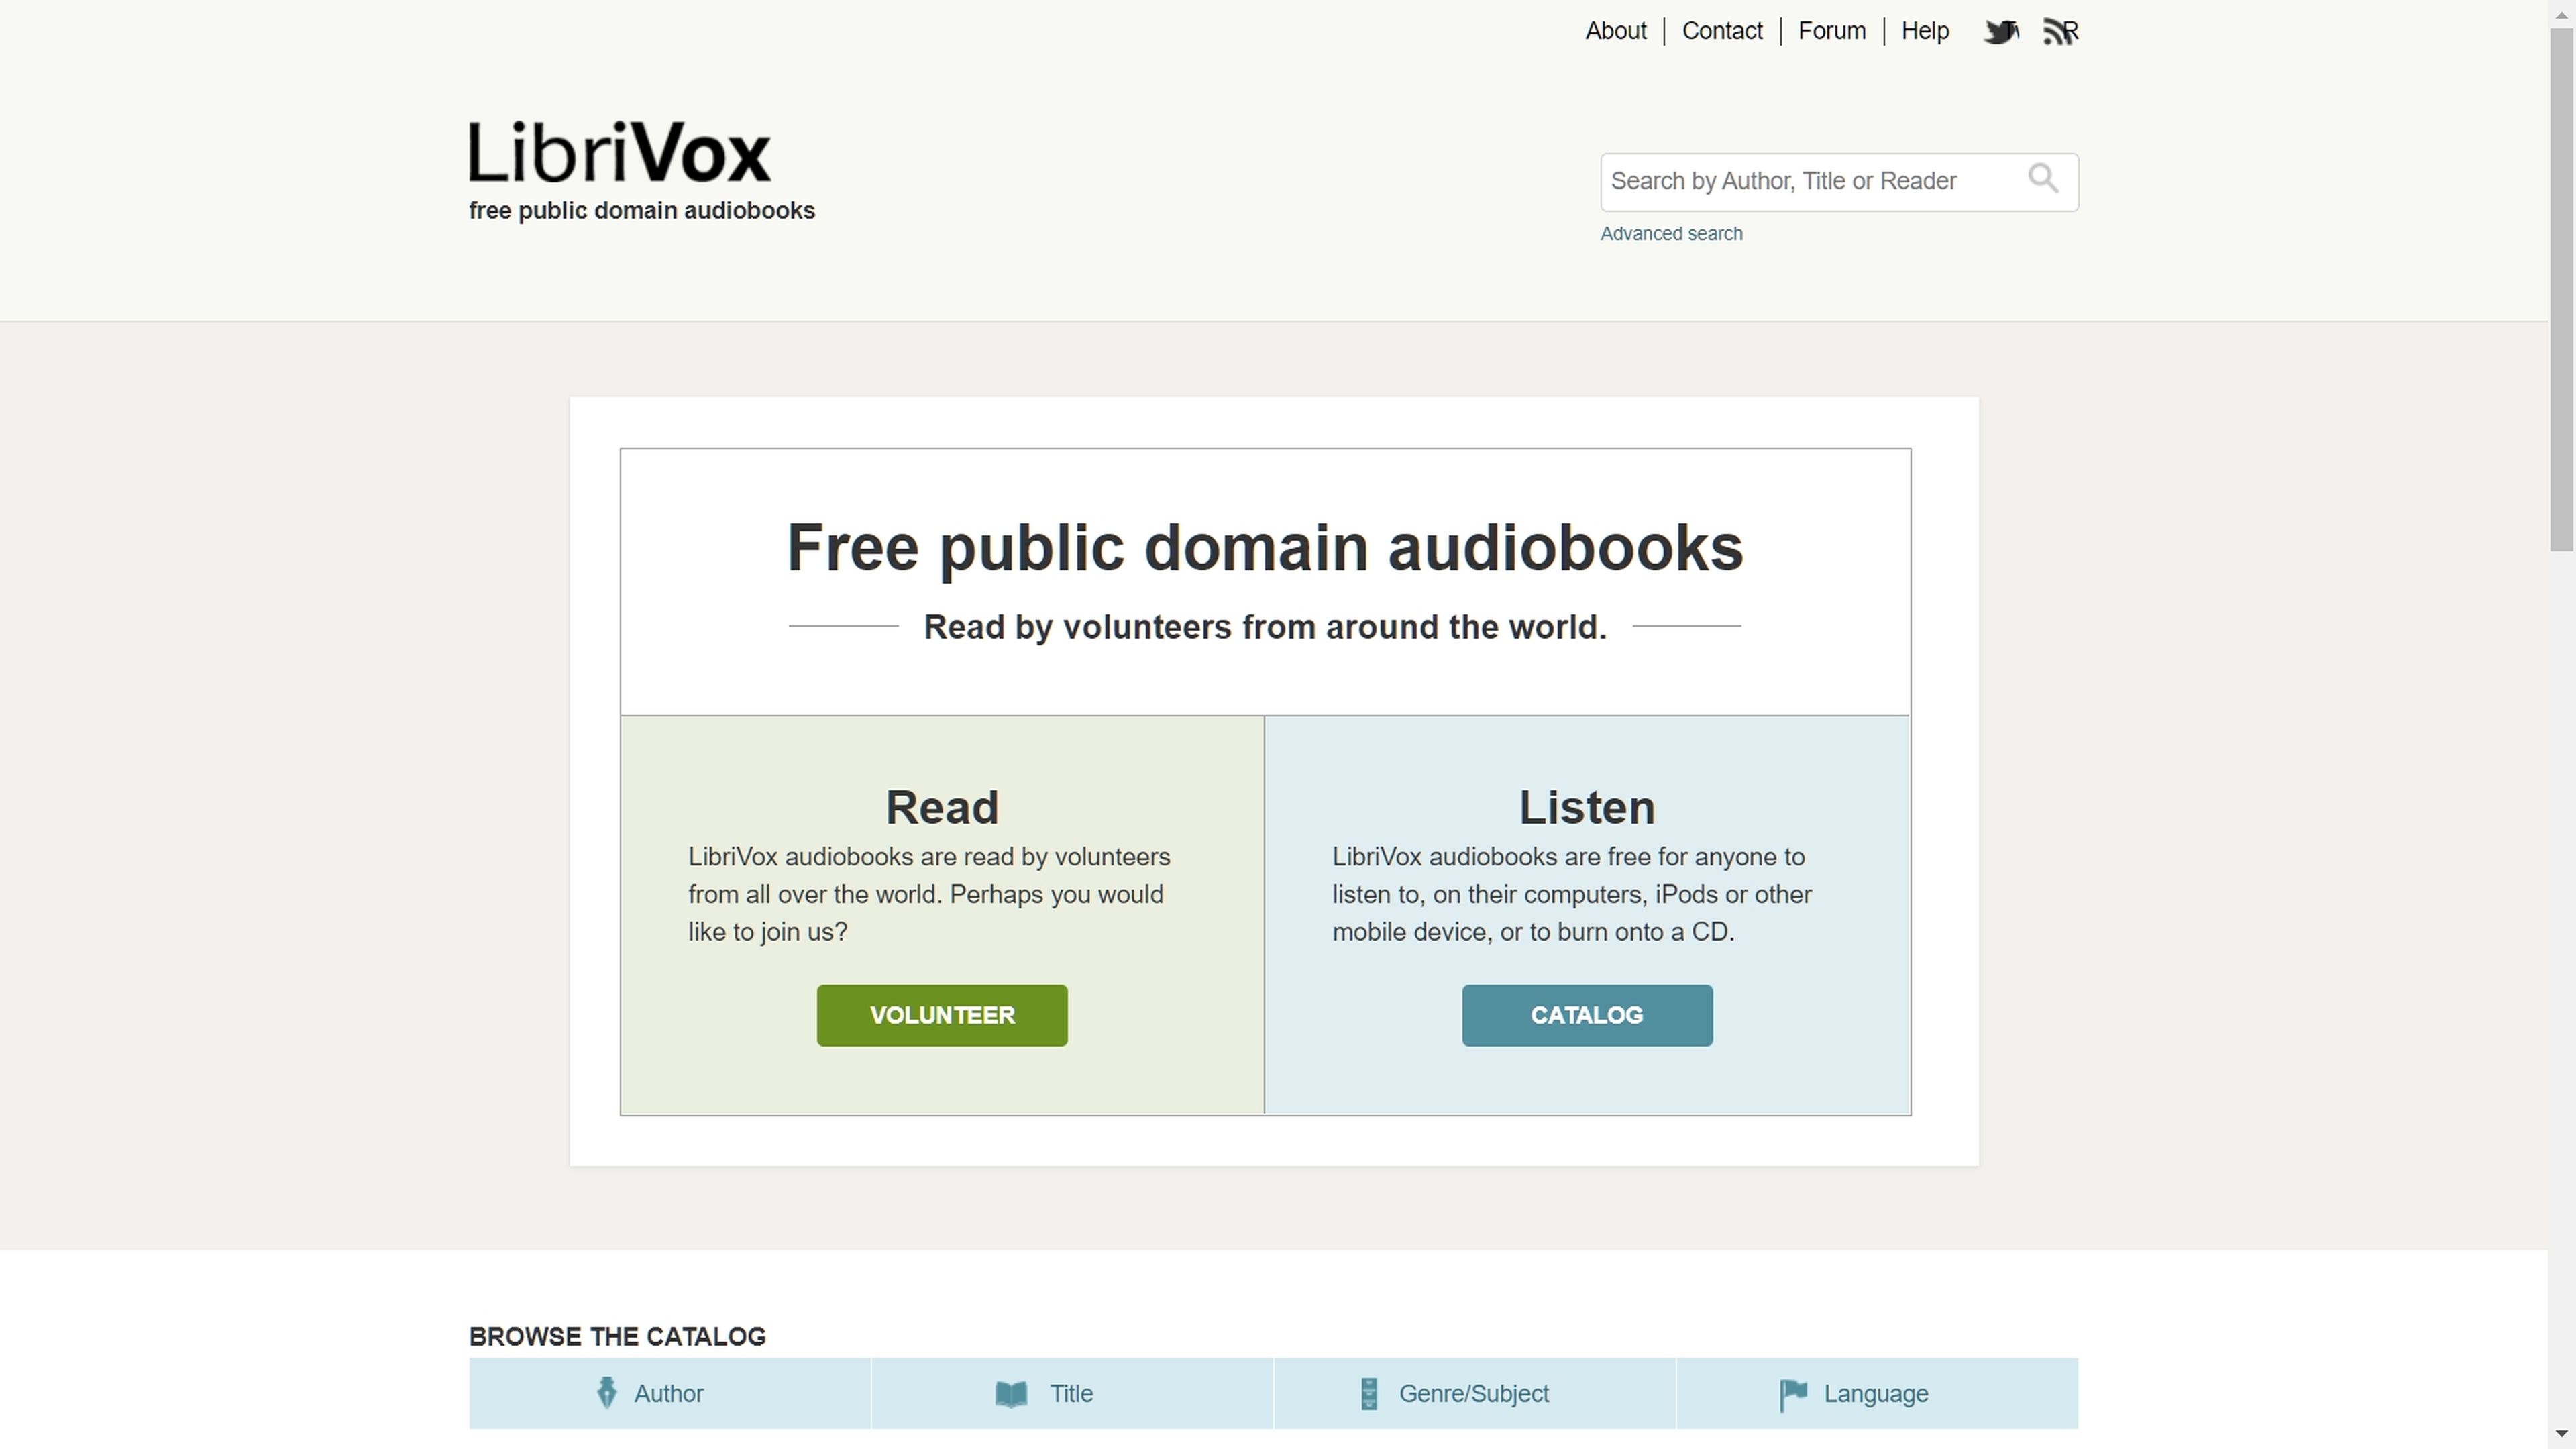The image size is (2576, 1449).
Task: Open the Advanced search link
Action: pos(1671,234)
